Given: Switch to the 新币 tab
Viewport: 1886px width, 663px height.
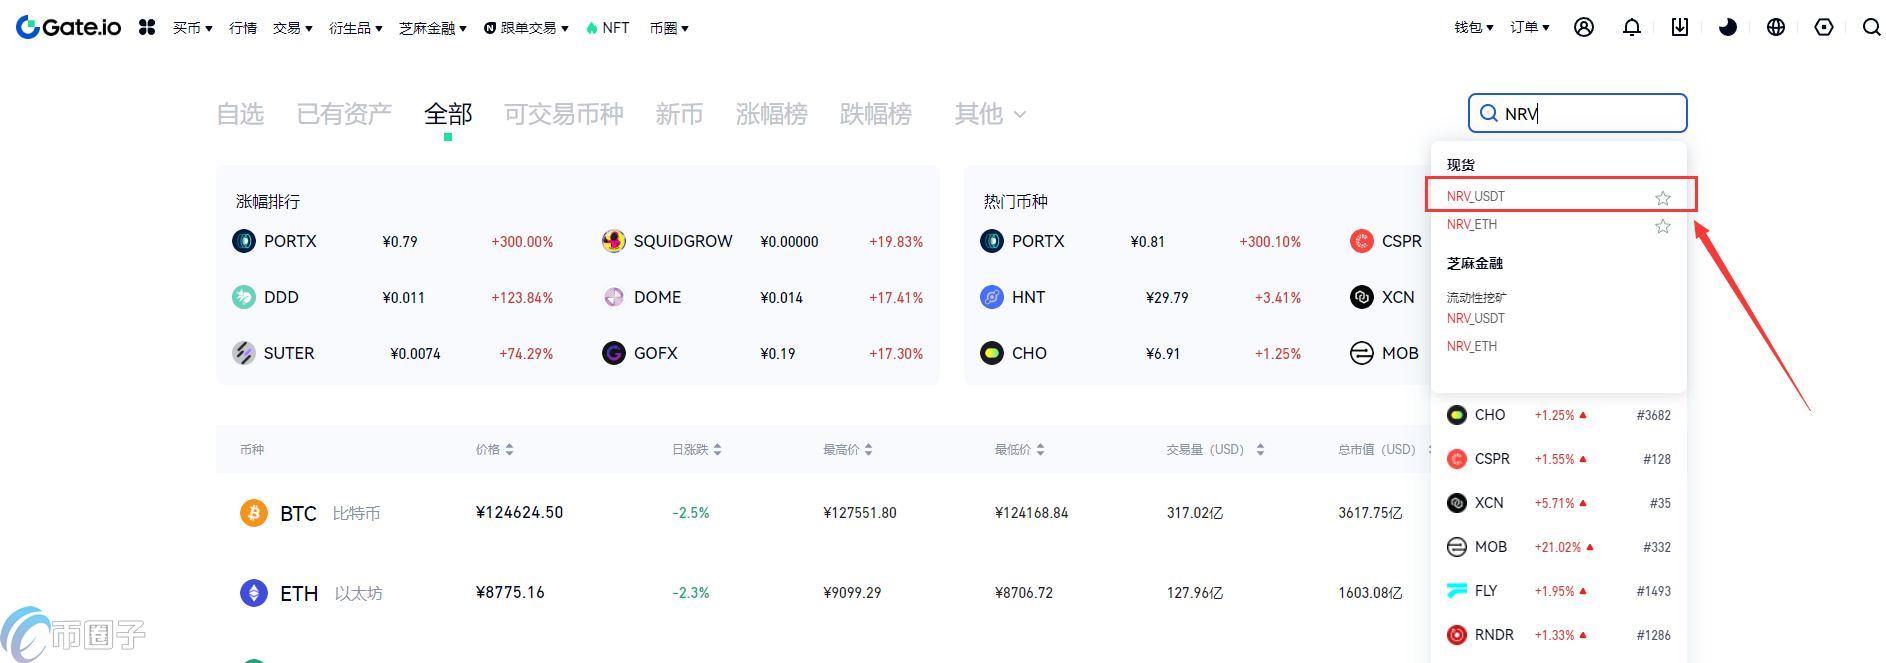Looking at the screenshot, I should tap(679, 114).
